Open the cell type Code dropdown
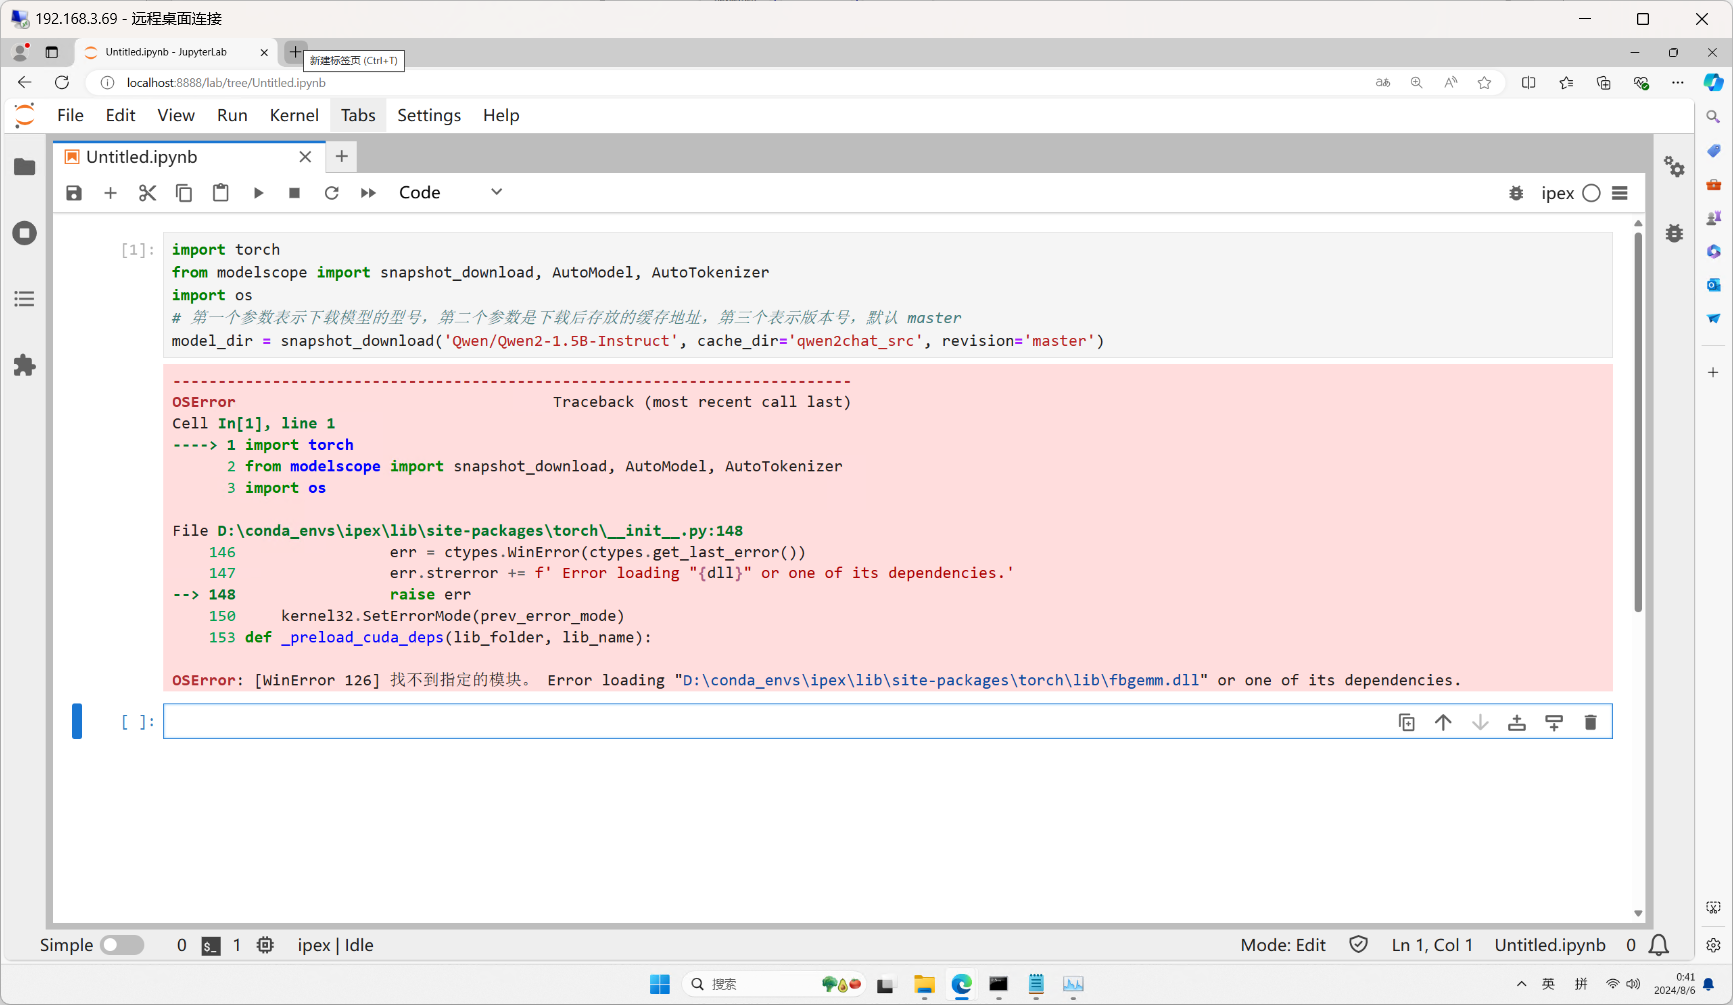The width and height of the screenshot is (1733, 1005). coord(450,193)
